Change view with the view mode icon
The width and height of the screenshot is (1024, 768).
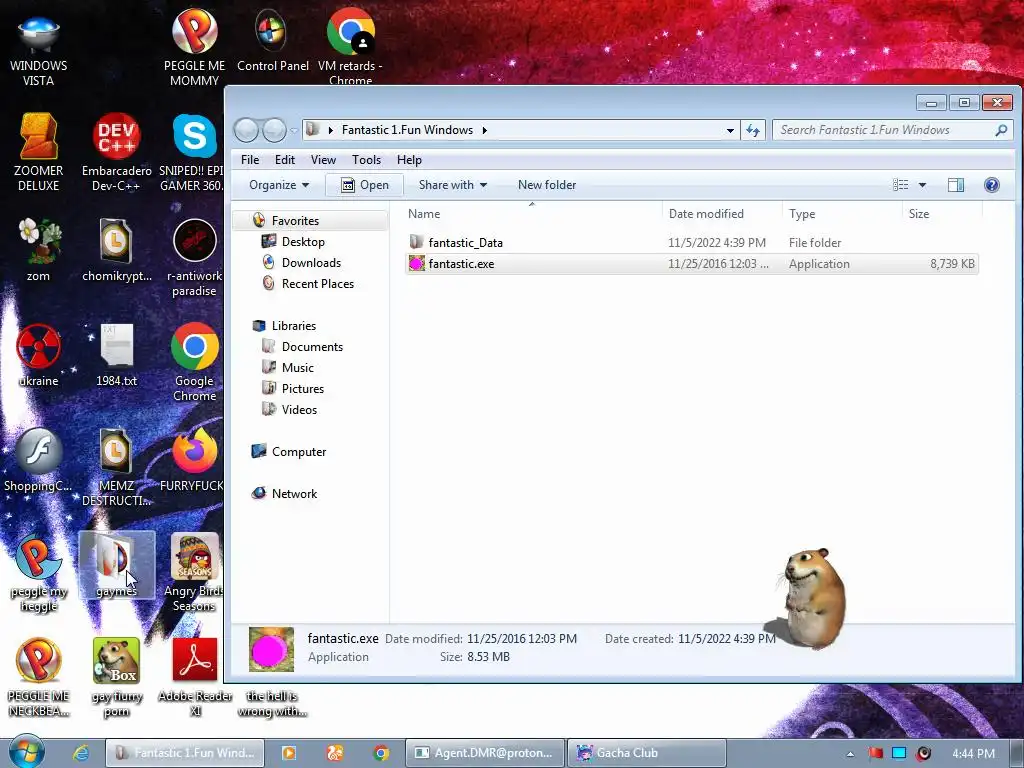pos(901,185)
